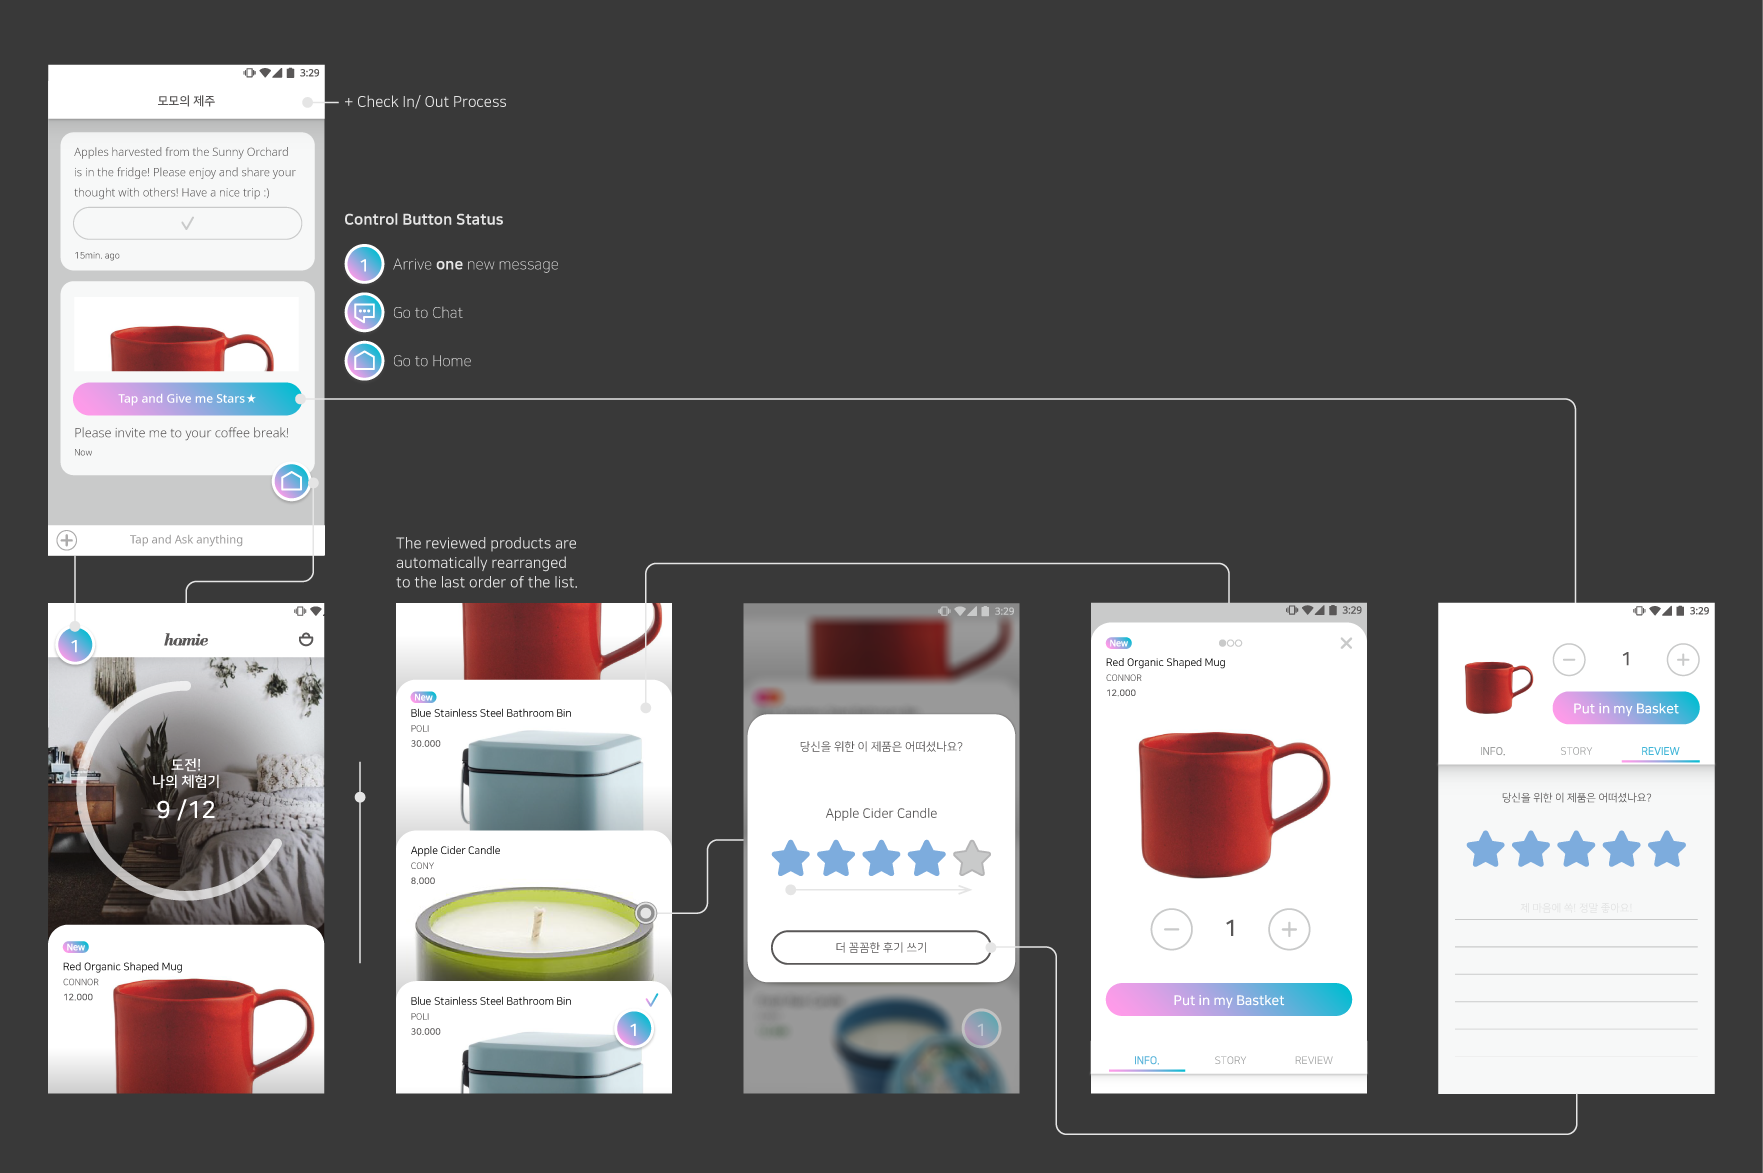Image resolution: width=1763 pixels, height=1173 pixels.
Task: Tap the New badge in mug detail card
Action: point(1119,643)
